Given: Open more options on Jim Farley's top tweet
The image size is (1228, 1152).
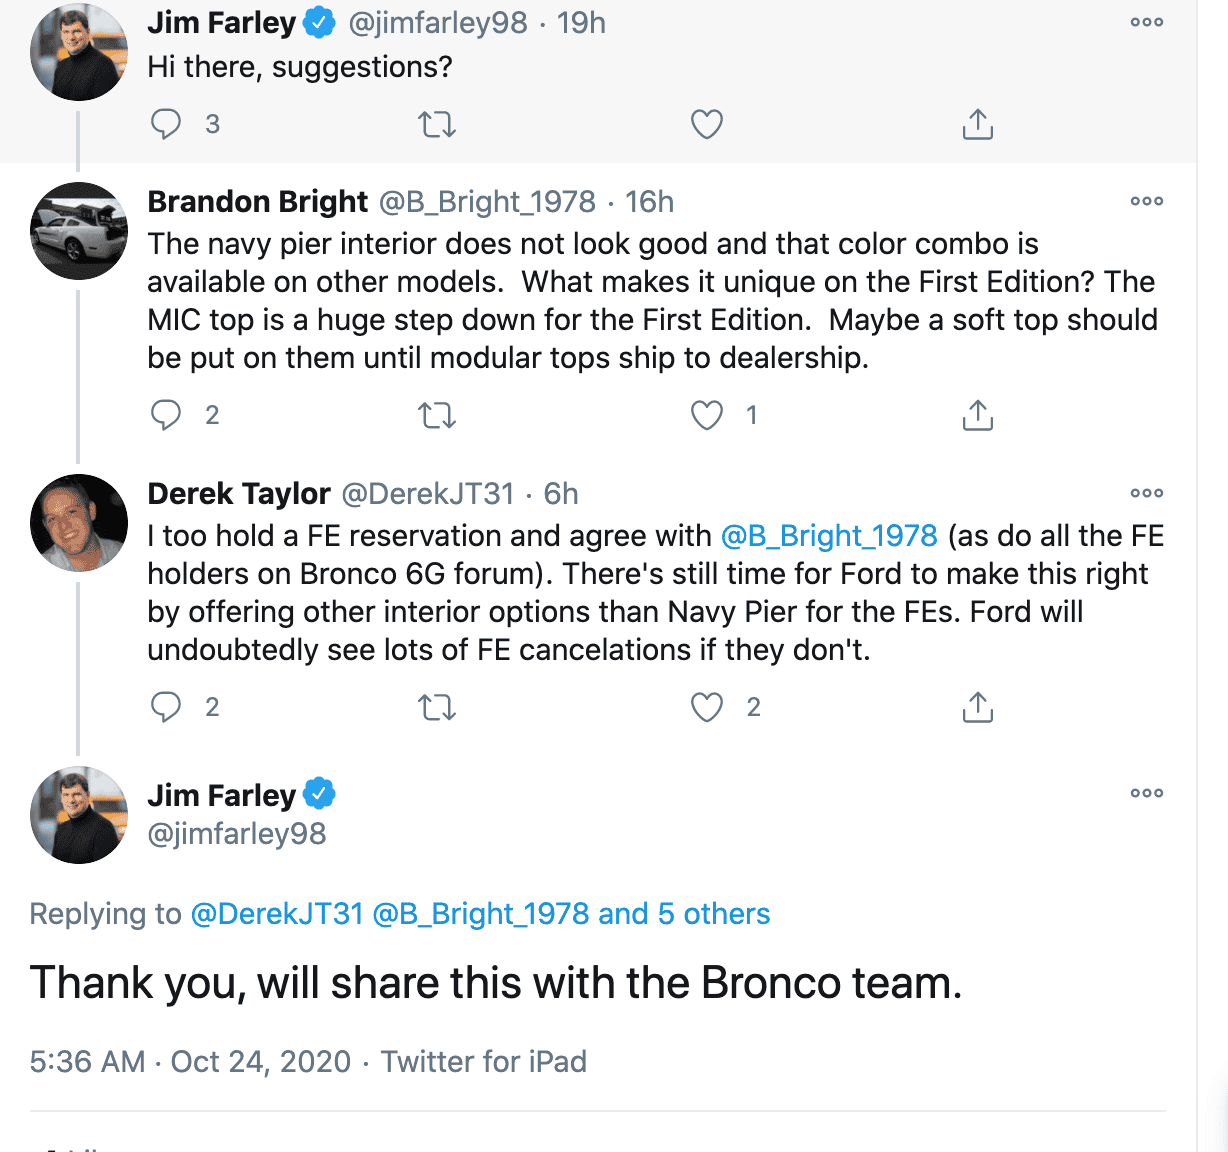Looking at the screenshot, I should 1146,22.
